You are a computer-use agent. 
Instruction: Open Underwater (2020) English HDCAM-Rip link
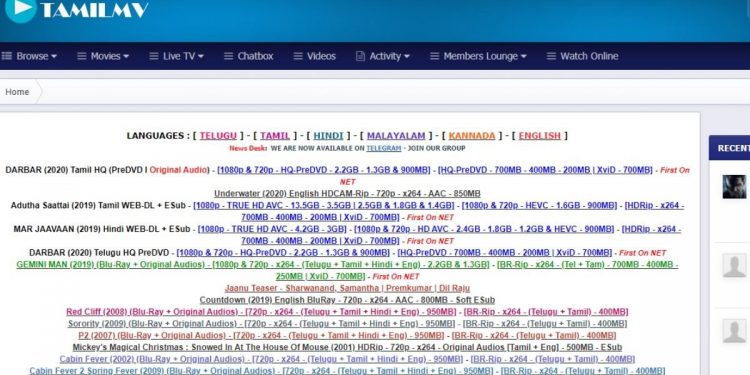click(x=347, y=194)
